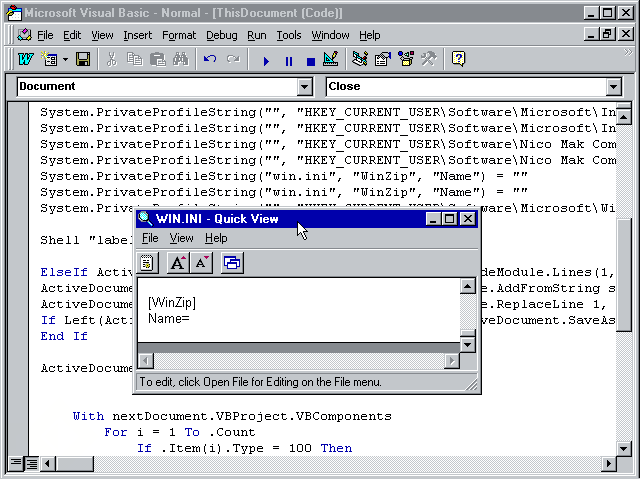Viewport: 640px width, 480px height.
Task: Click the Quick View magnifier title icon
Action: click(x=145, y=218)
